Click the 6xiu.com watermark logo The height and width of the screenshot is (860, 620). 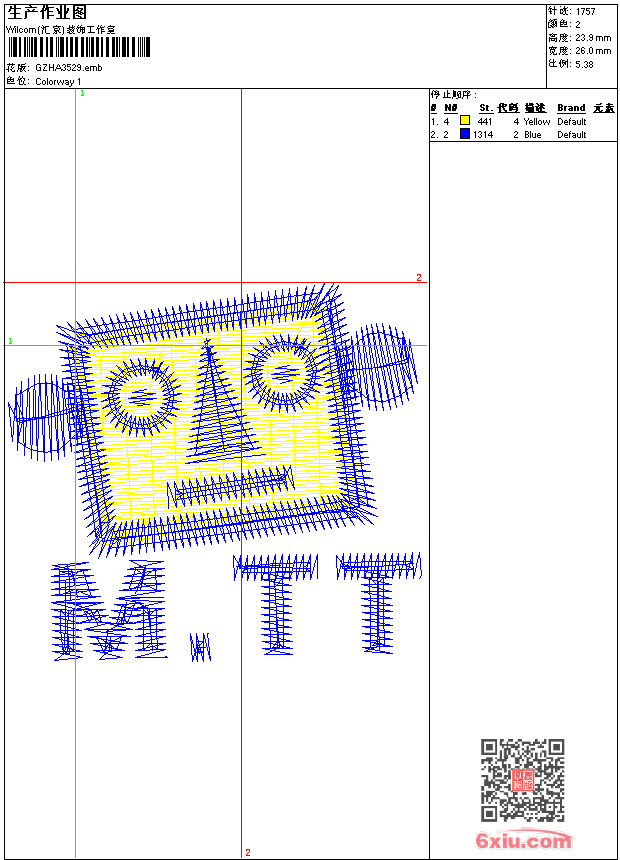pos(523,841)
